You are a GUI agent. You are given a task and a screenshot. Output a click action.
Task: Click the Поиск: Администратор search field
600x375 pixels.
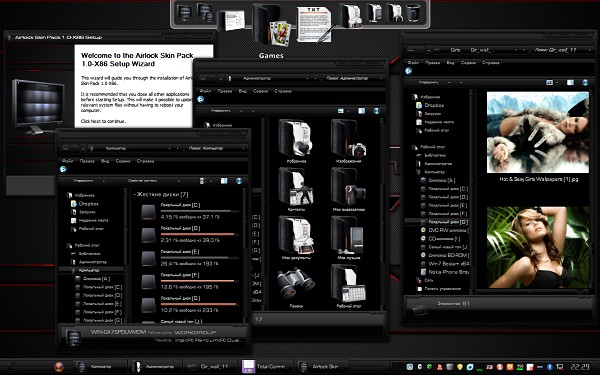tap(354, 78)
